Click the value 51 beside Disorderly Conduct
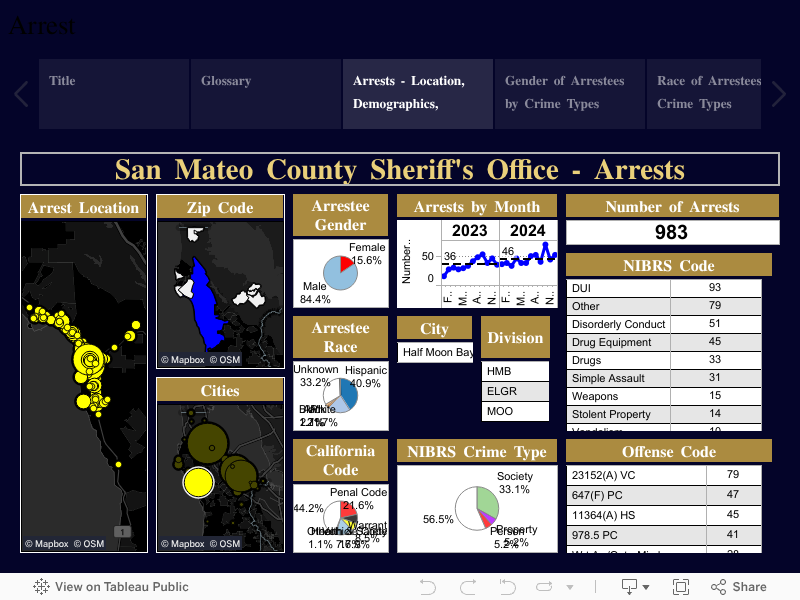The image size is (800, 600). 715,323
